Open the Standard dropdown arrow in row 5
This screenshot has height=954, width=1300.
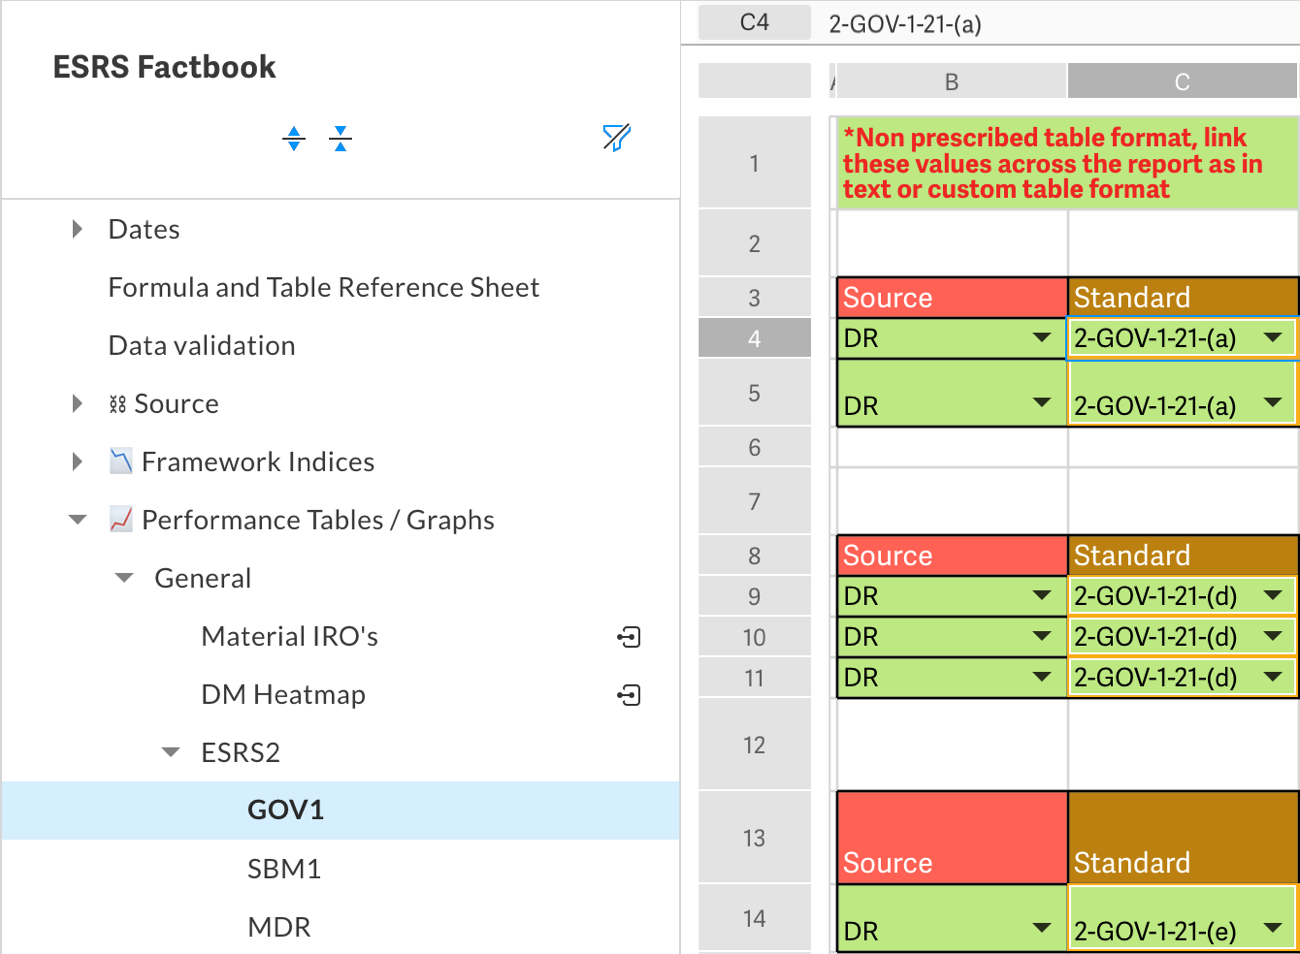point(1273,403)
